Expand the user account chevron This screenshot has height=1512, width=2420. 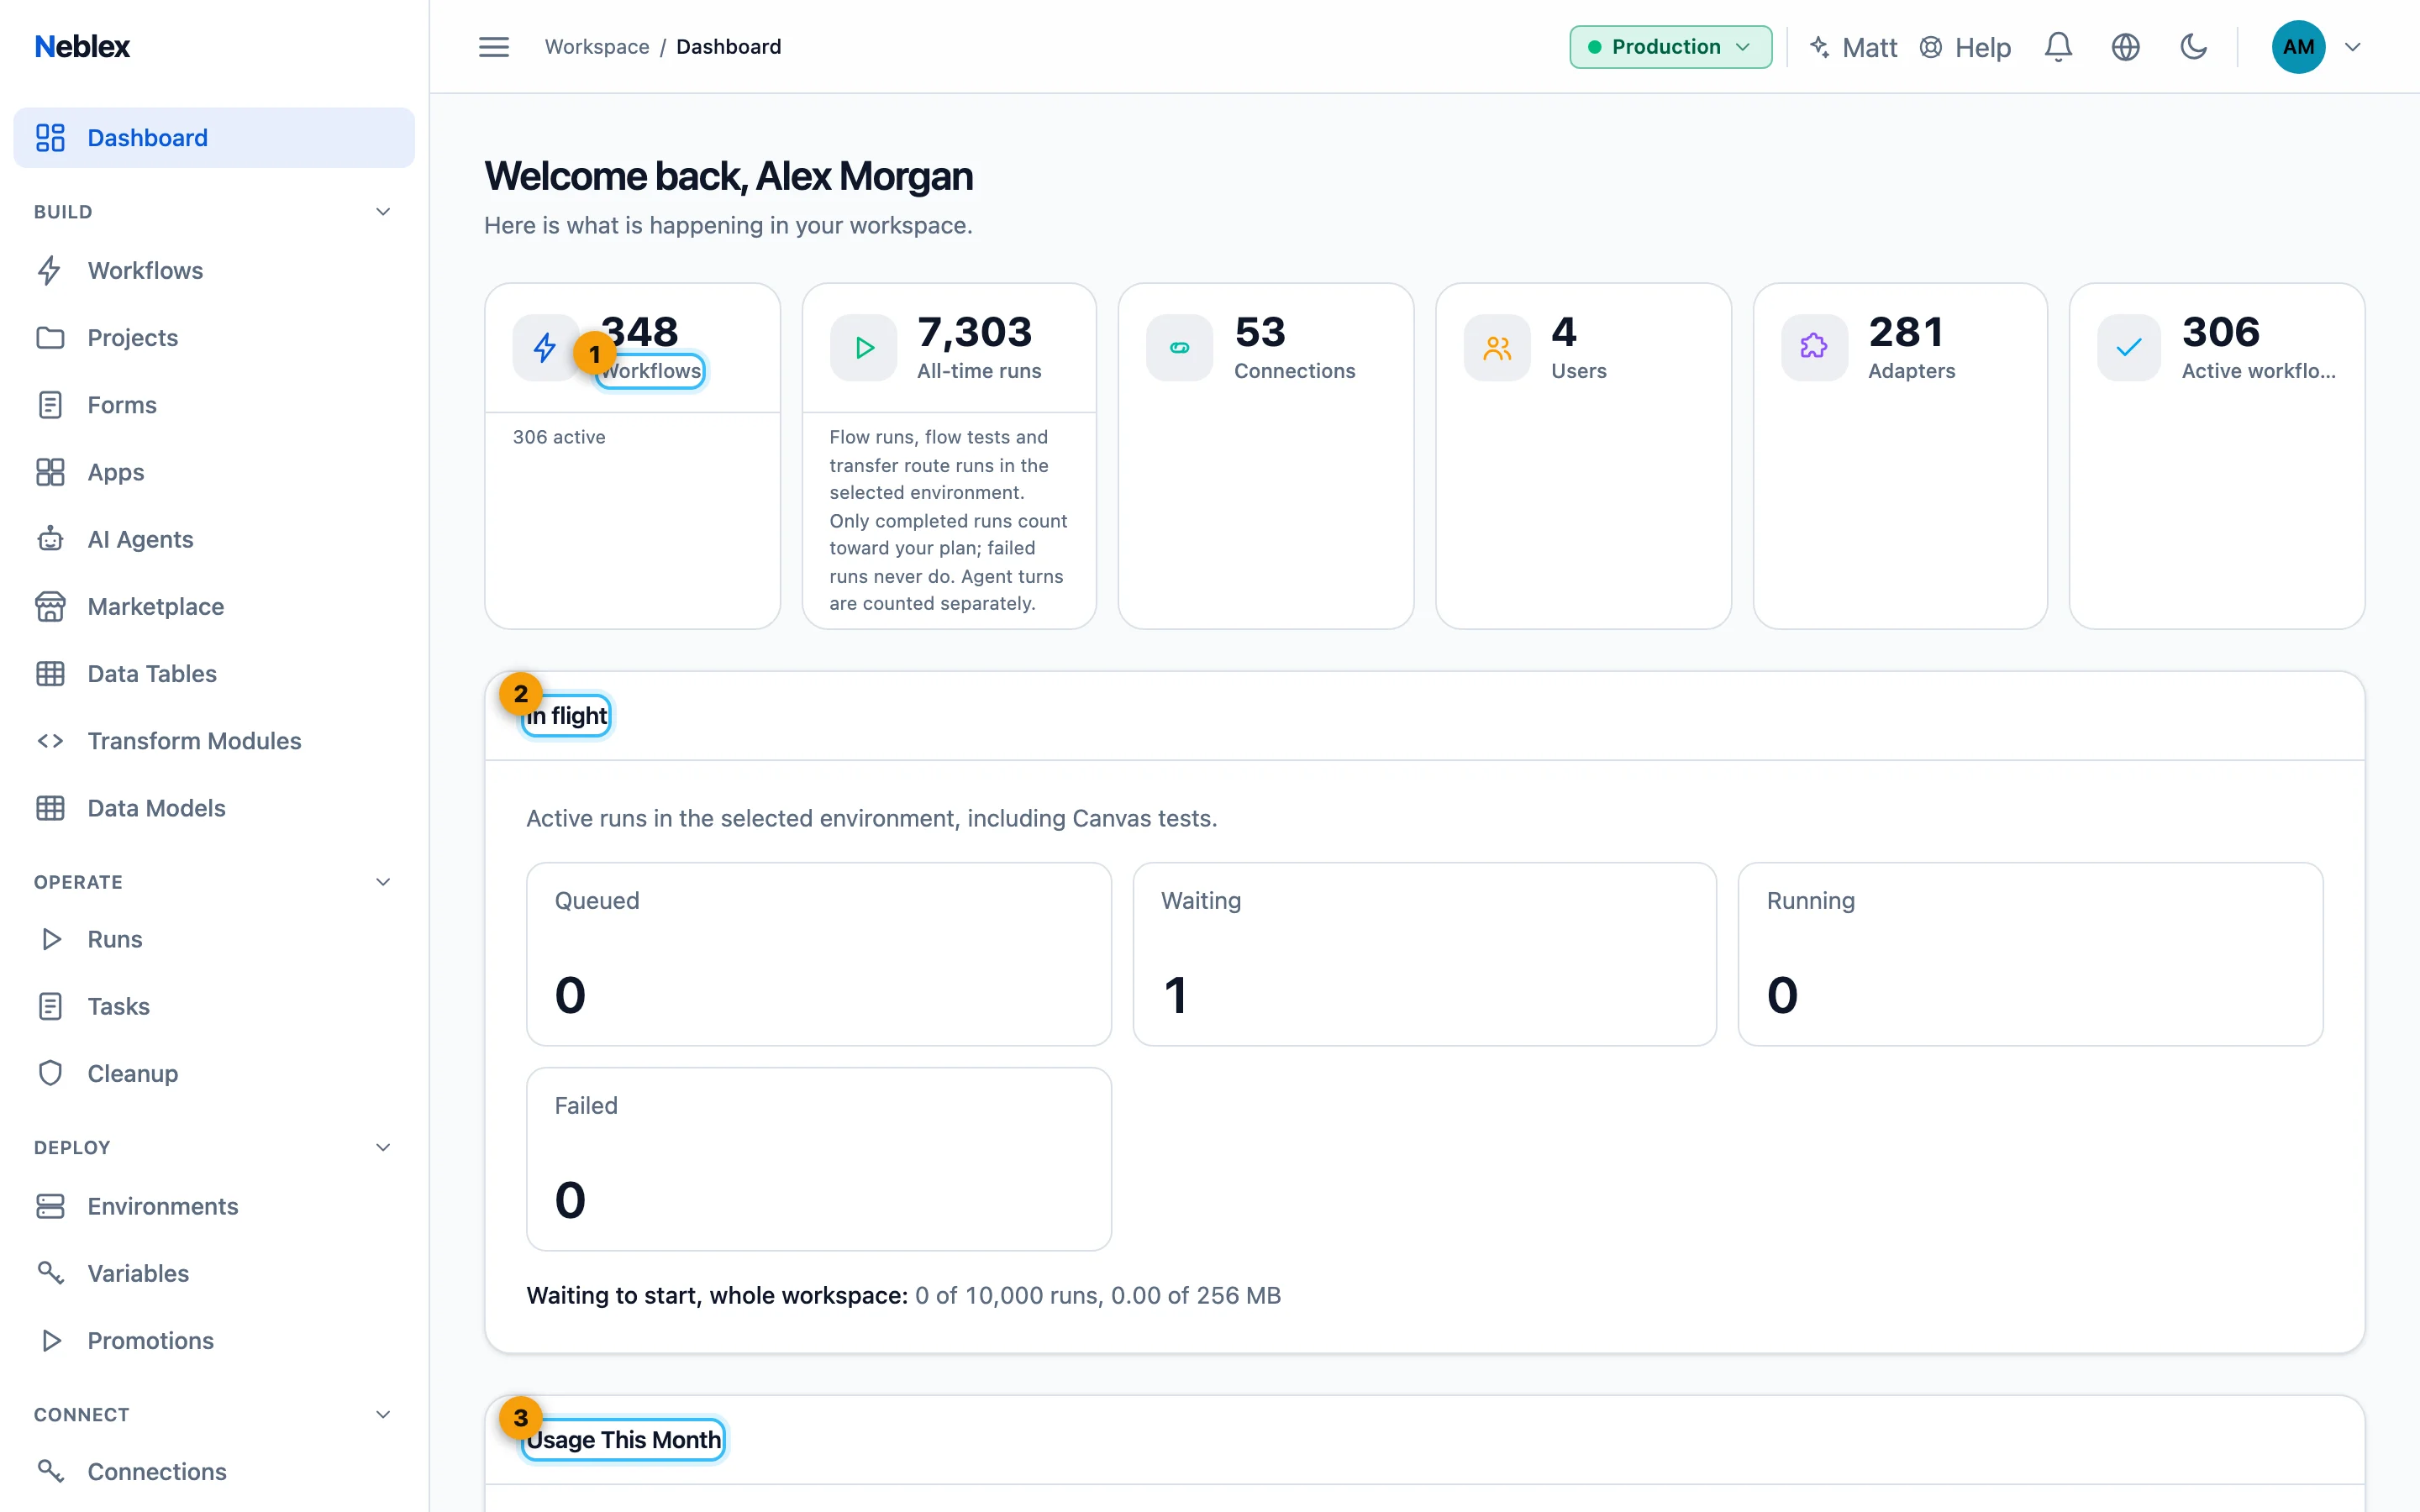pyautogui.click(x=2353, y=47)
